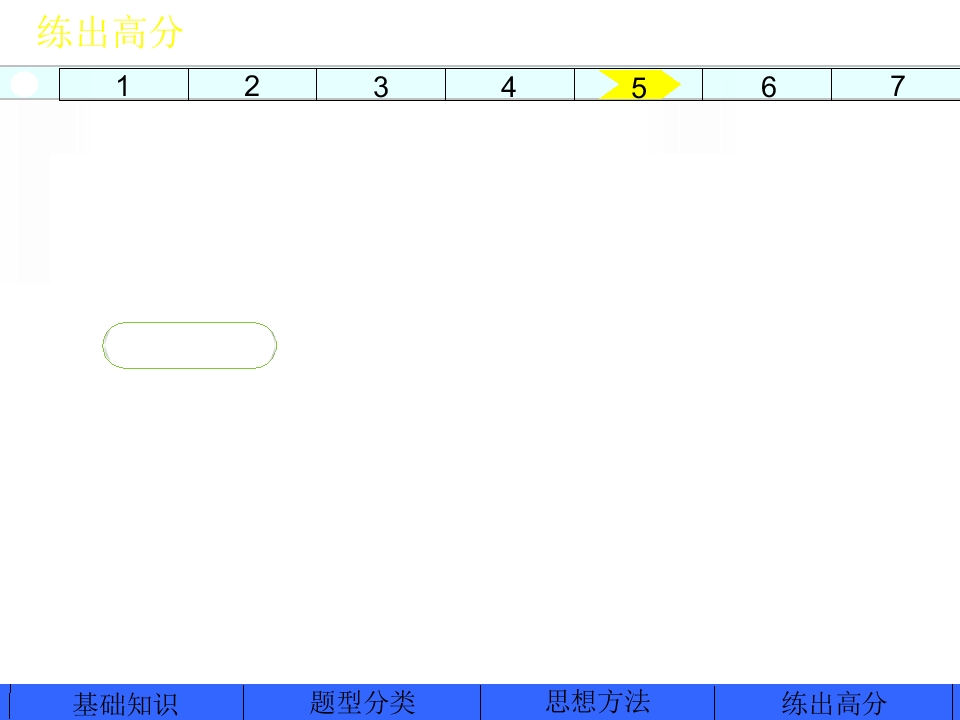Open question number 3
The width and height of the screenshot is (960, 720).
pyautogui.click(x=381, y=84)
